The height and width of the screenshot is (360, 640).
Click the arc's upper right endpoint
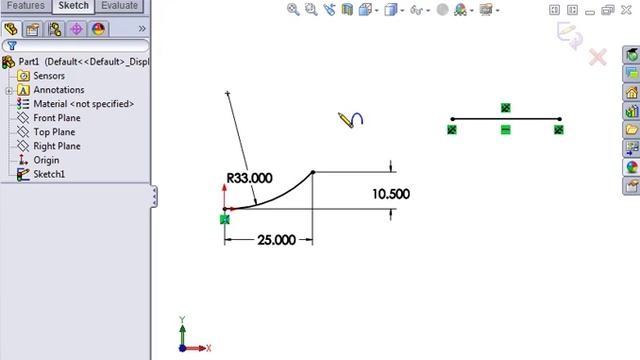pos(313,172)
